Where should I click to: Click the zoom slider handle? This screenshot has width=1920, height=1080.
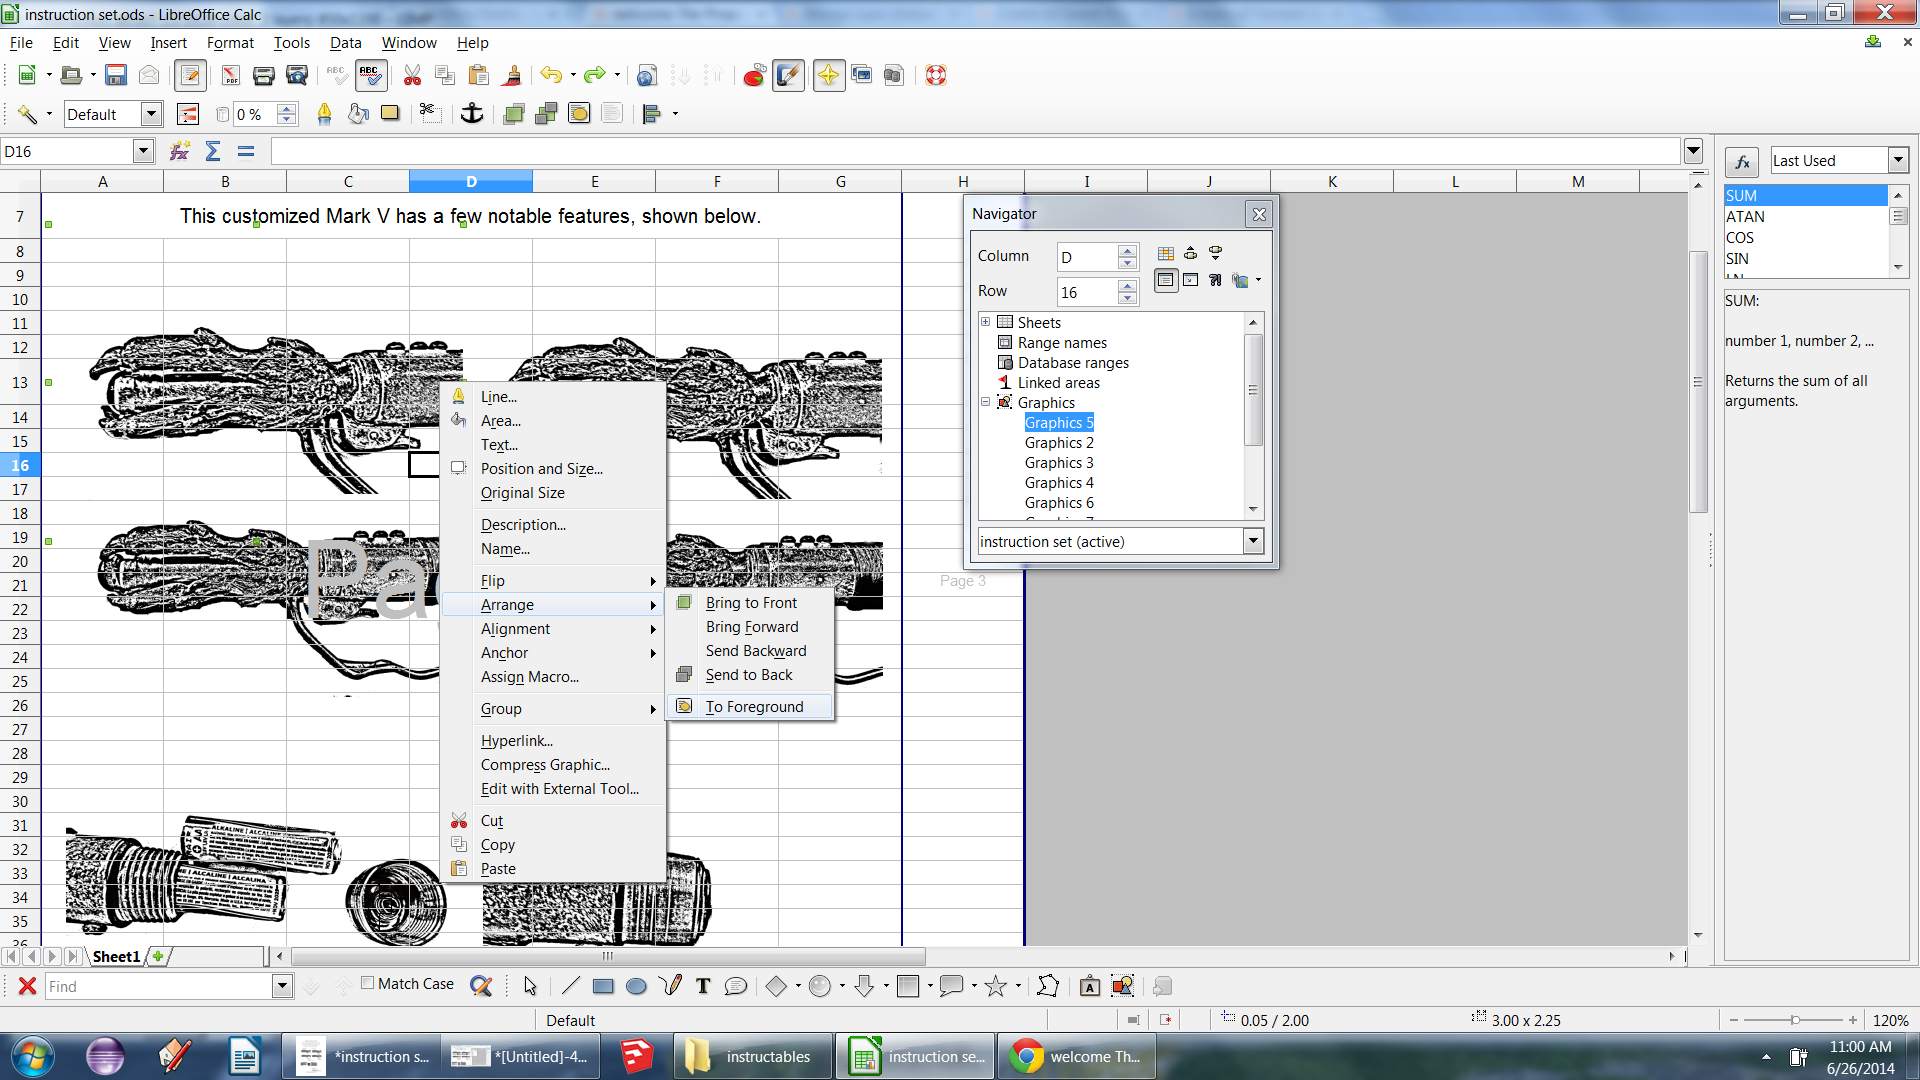click(x=1795, y=1020)
